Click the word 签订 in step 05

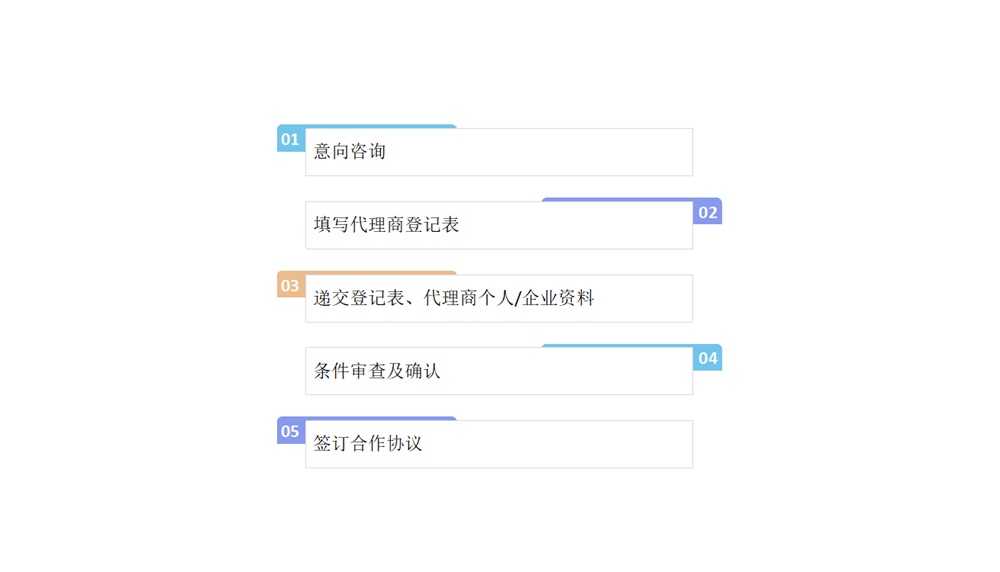(331, 443)
